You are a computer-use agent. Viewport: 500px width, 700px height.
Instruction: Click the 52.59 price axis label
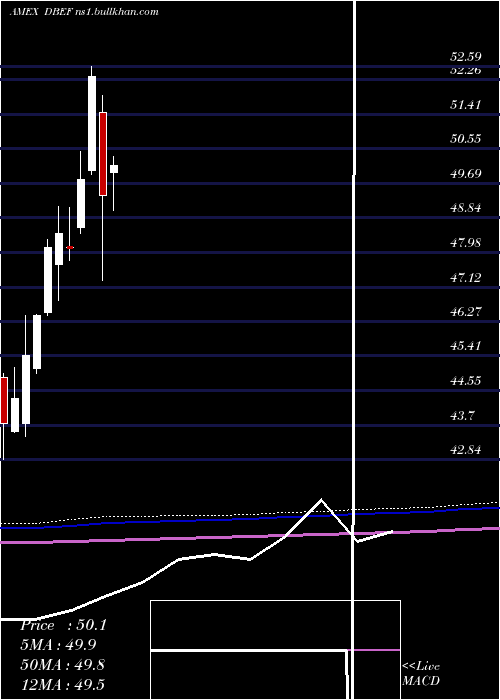point(466,57)
